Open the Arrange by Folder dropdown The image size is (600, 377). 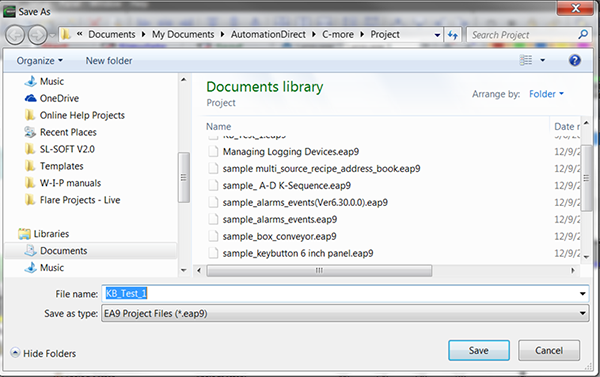[546, 94]
